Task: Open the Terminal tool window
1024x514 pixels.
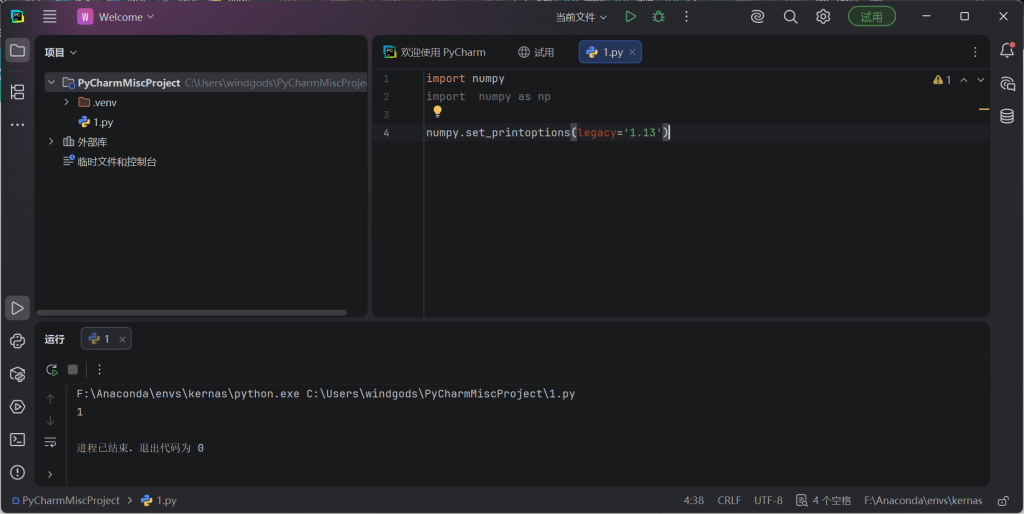Action: 17,439
